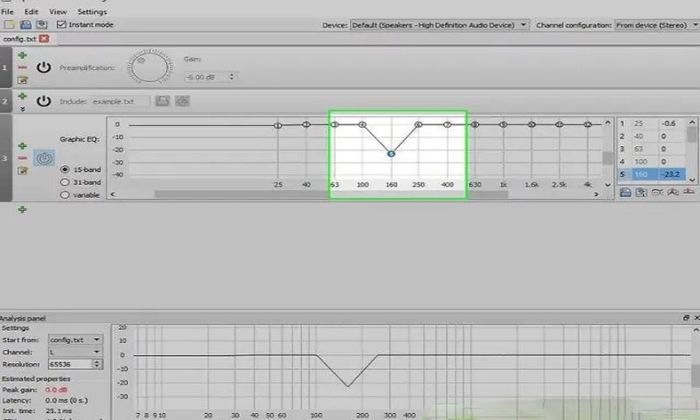Image resolution: width=700 pixels, height=420 pixels.
Task: Remove the Graphic EQ filter
Action: (22, 158)
